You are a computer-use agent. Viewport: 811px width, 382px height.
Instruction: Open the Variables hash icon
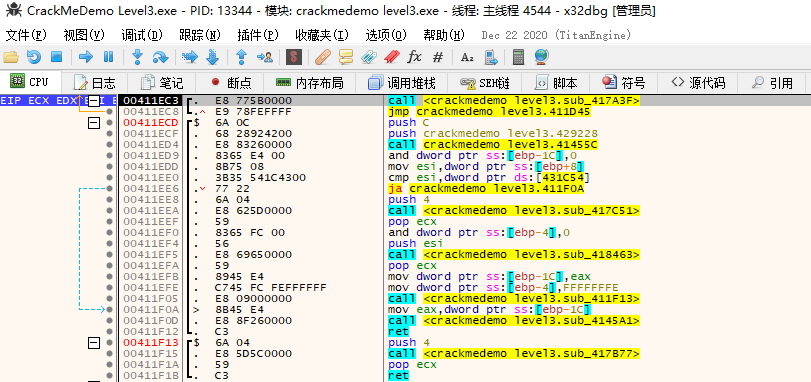click(x=438, y=57)
